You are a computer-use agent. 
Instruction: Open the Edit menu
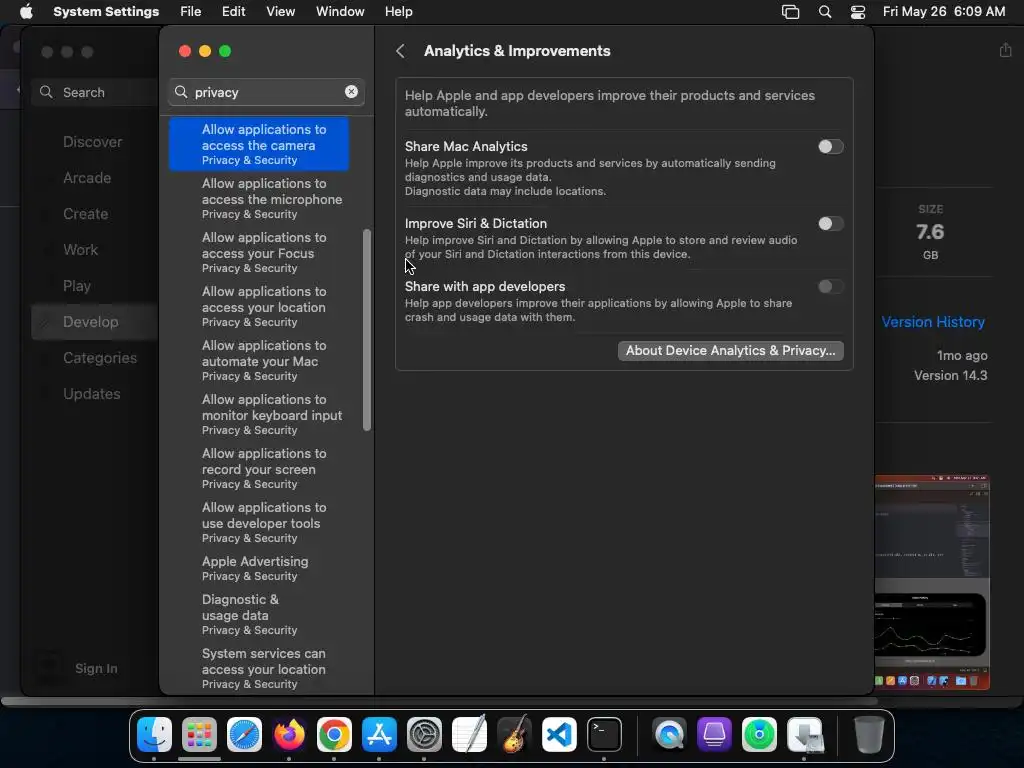pos(234,12)
